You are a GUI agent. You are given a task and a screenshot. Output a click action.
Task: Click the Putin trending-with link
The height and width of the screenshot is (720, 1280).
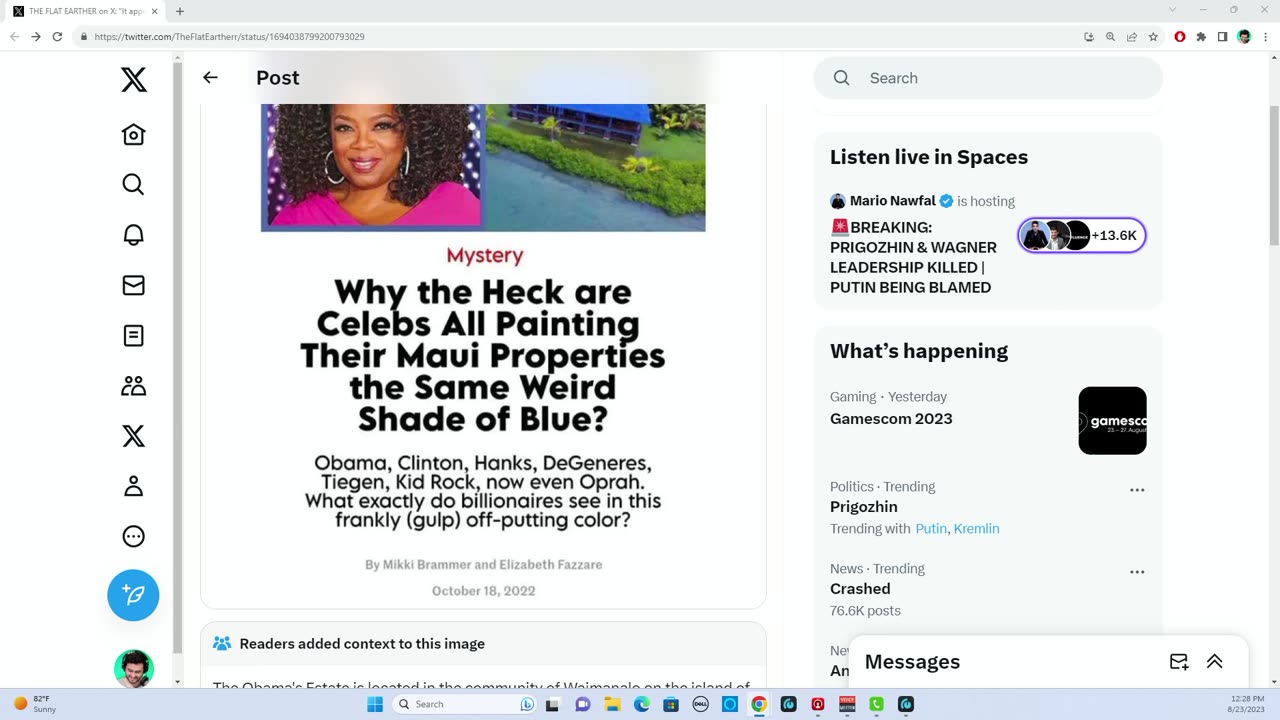click(930, 529)
